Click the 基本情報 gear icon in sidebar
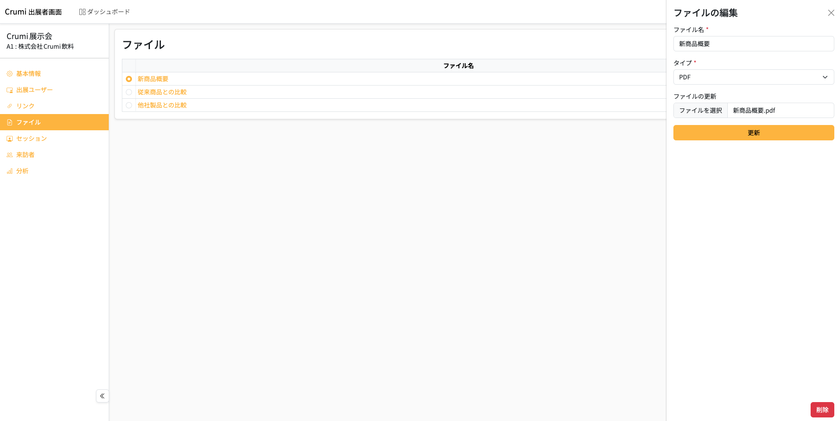The image size is (840, 421). (x=9, y=73)
